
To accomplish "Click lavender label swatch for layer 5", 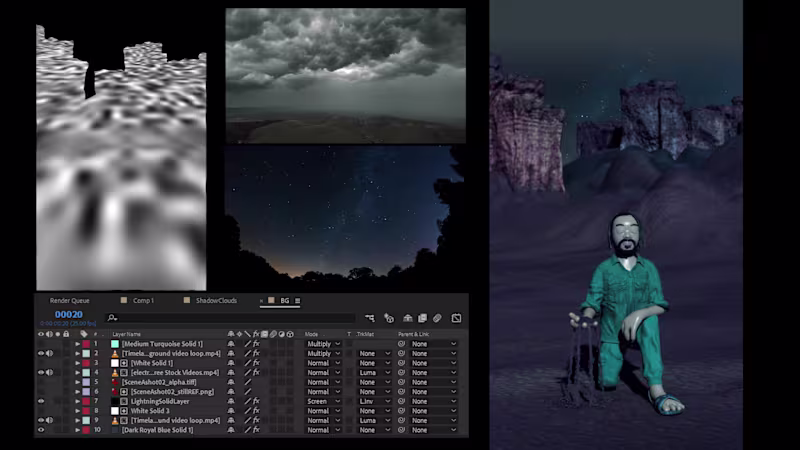I will coord(86,382).
